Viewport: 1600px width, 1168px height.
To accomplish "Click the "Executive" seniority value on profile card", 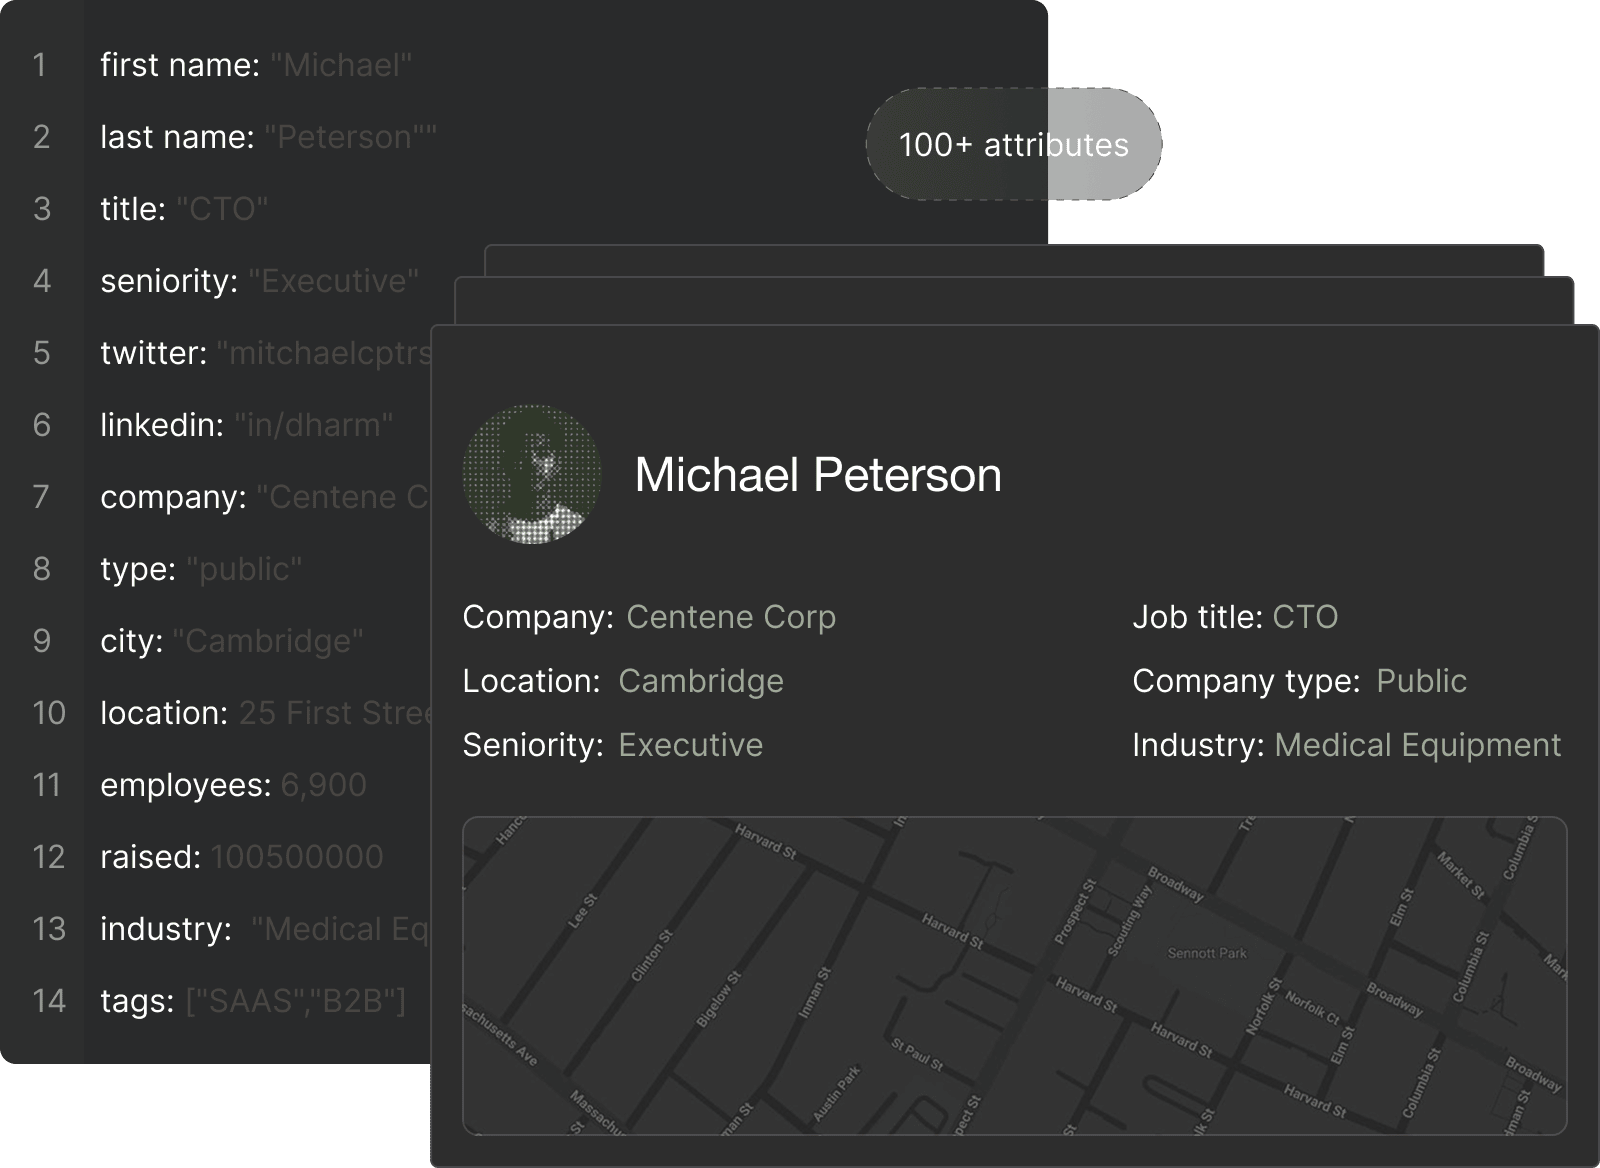I will (x=690, y=745).
